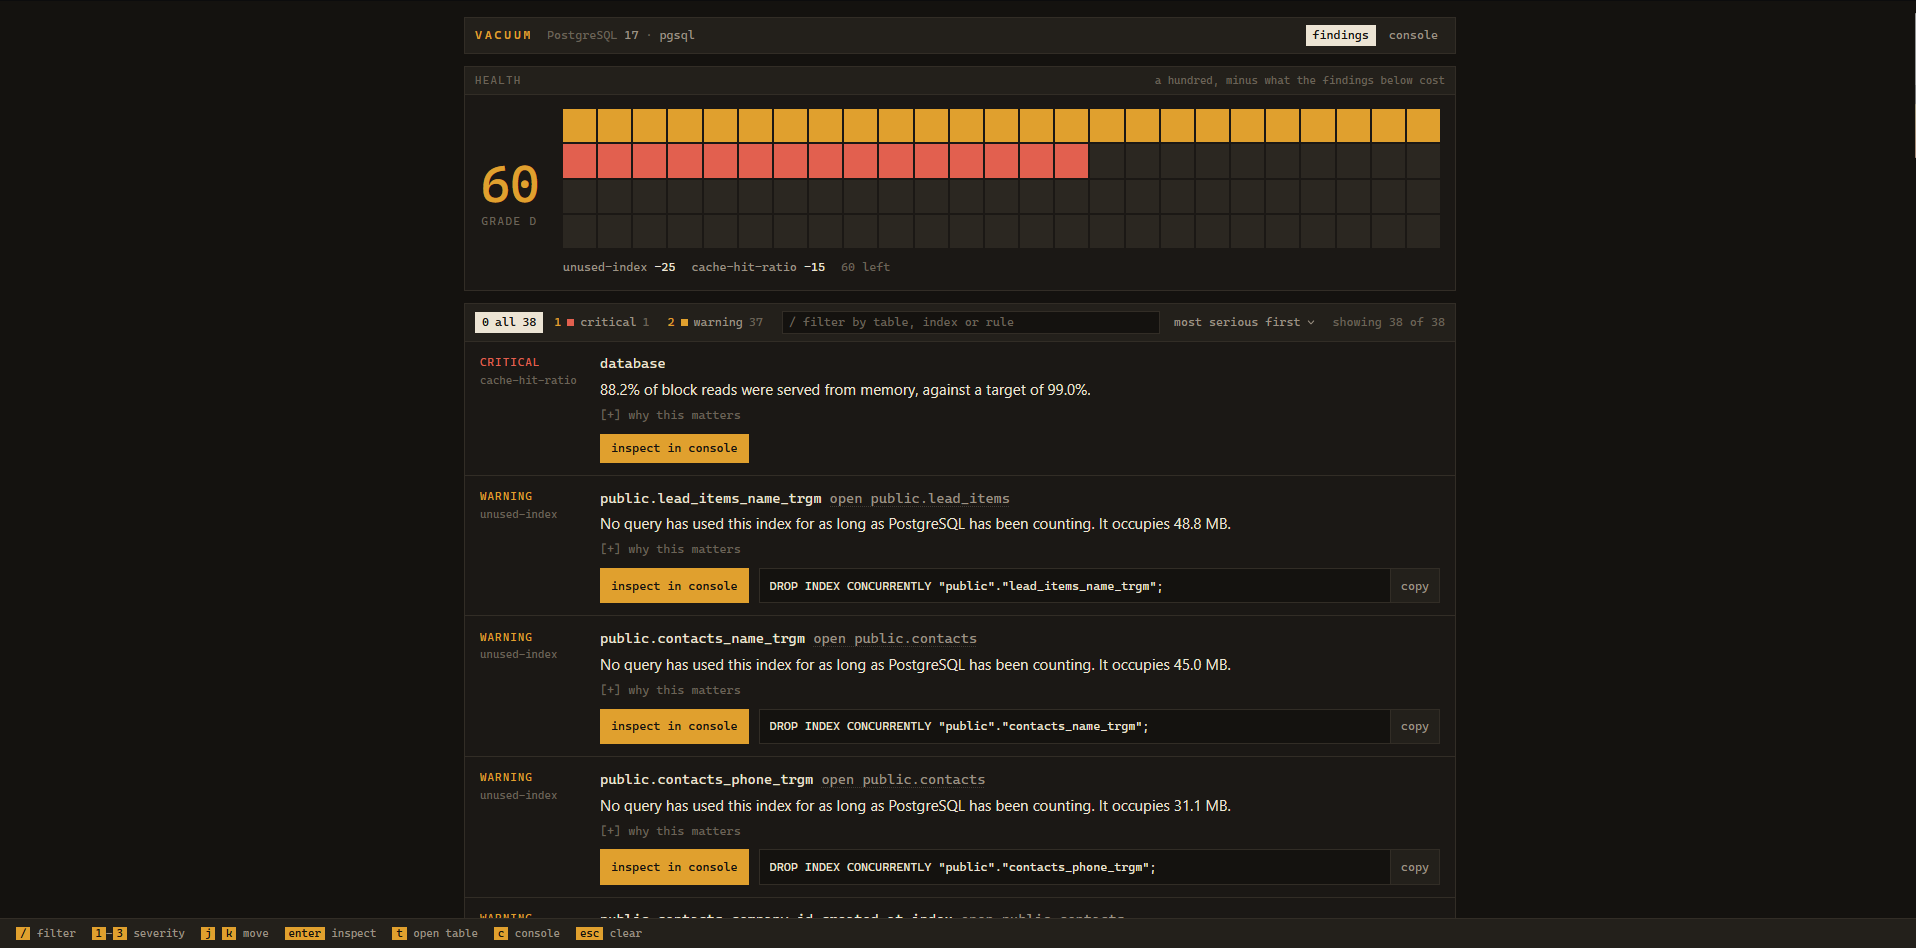Filter by critical severity

(601, 322)
